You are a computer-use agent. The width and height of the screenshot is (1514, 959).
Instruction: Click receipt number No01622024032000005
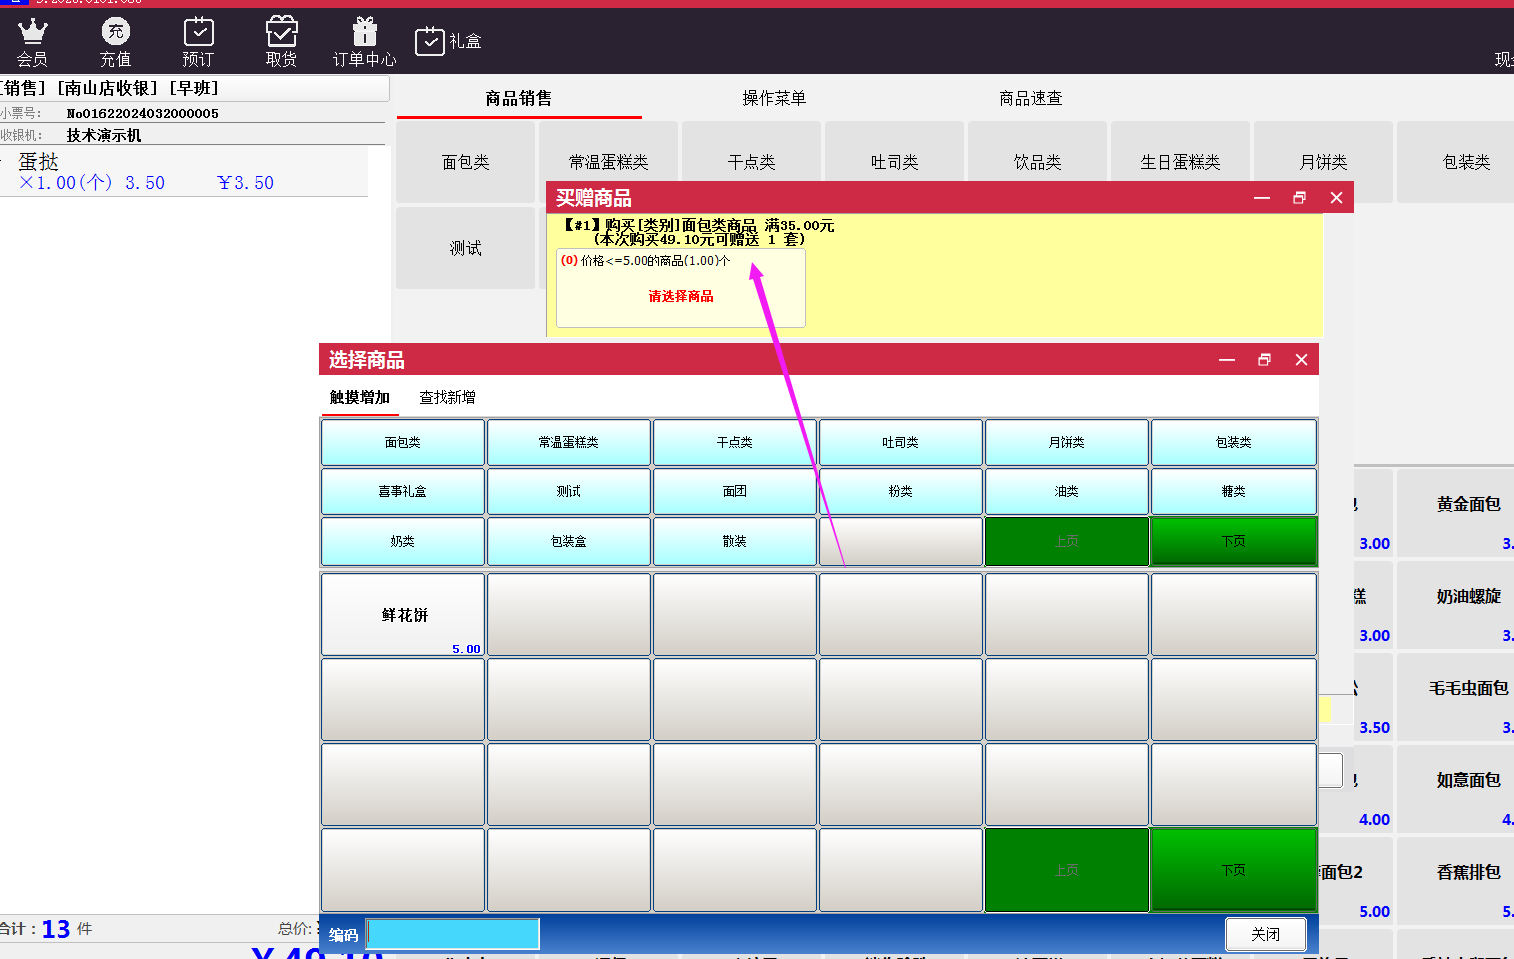[143, 113]
